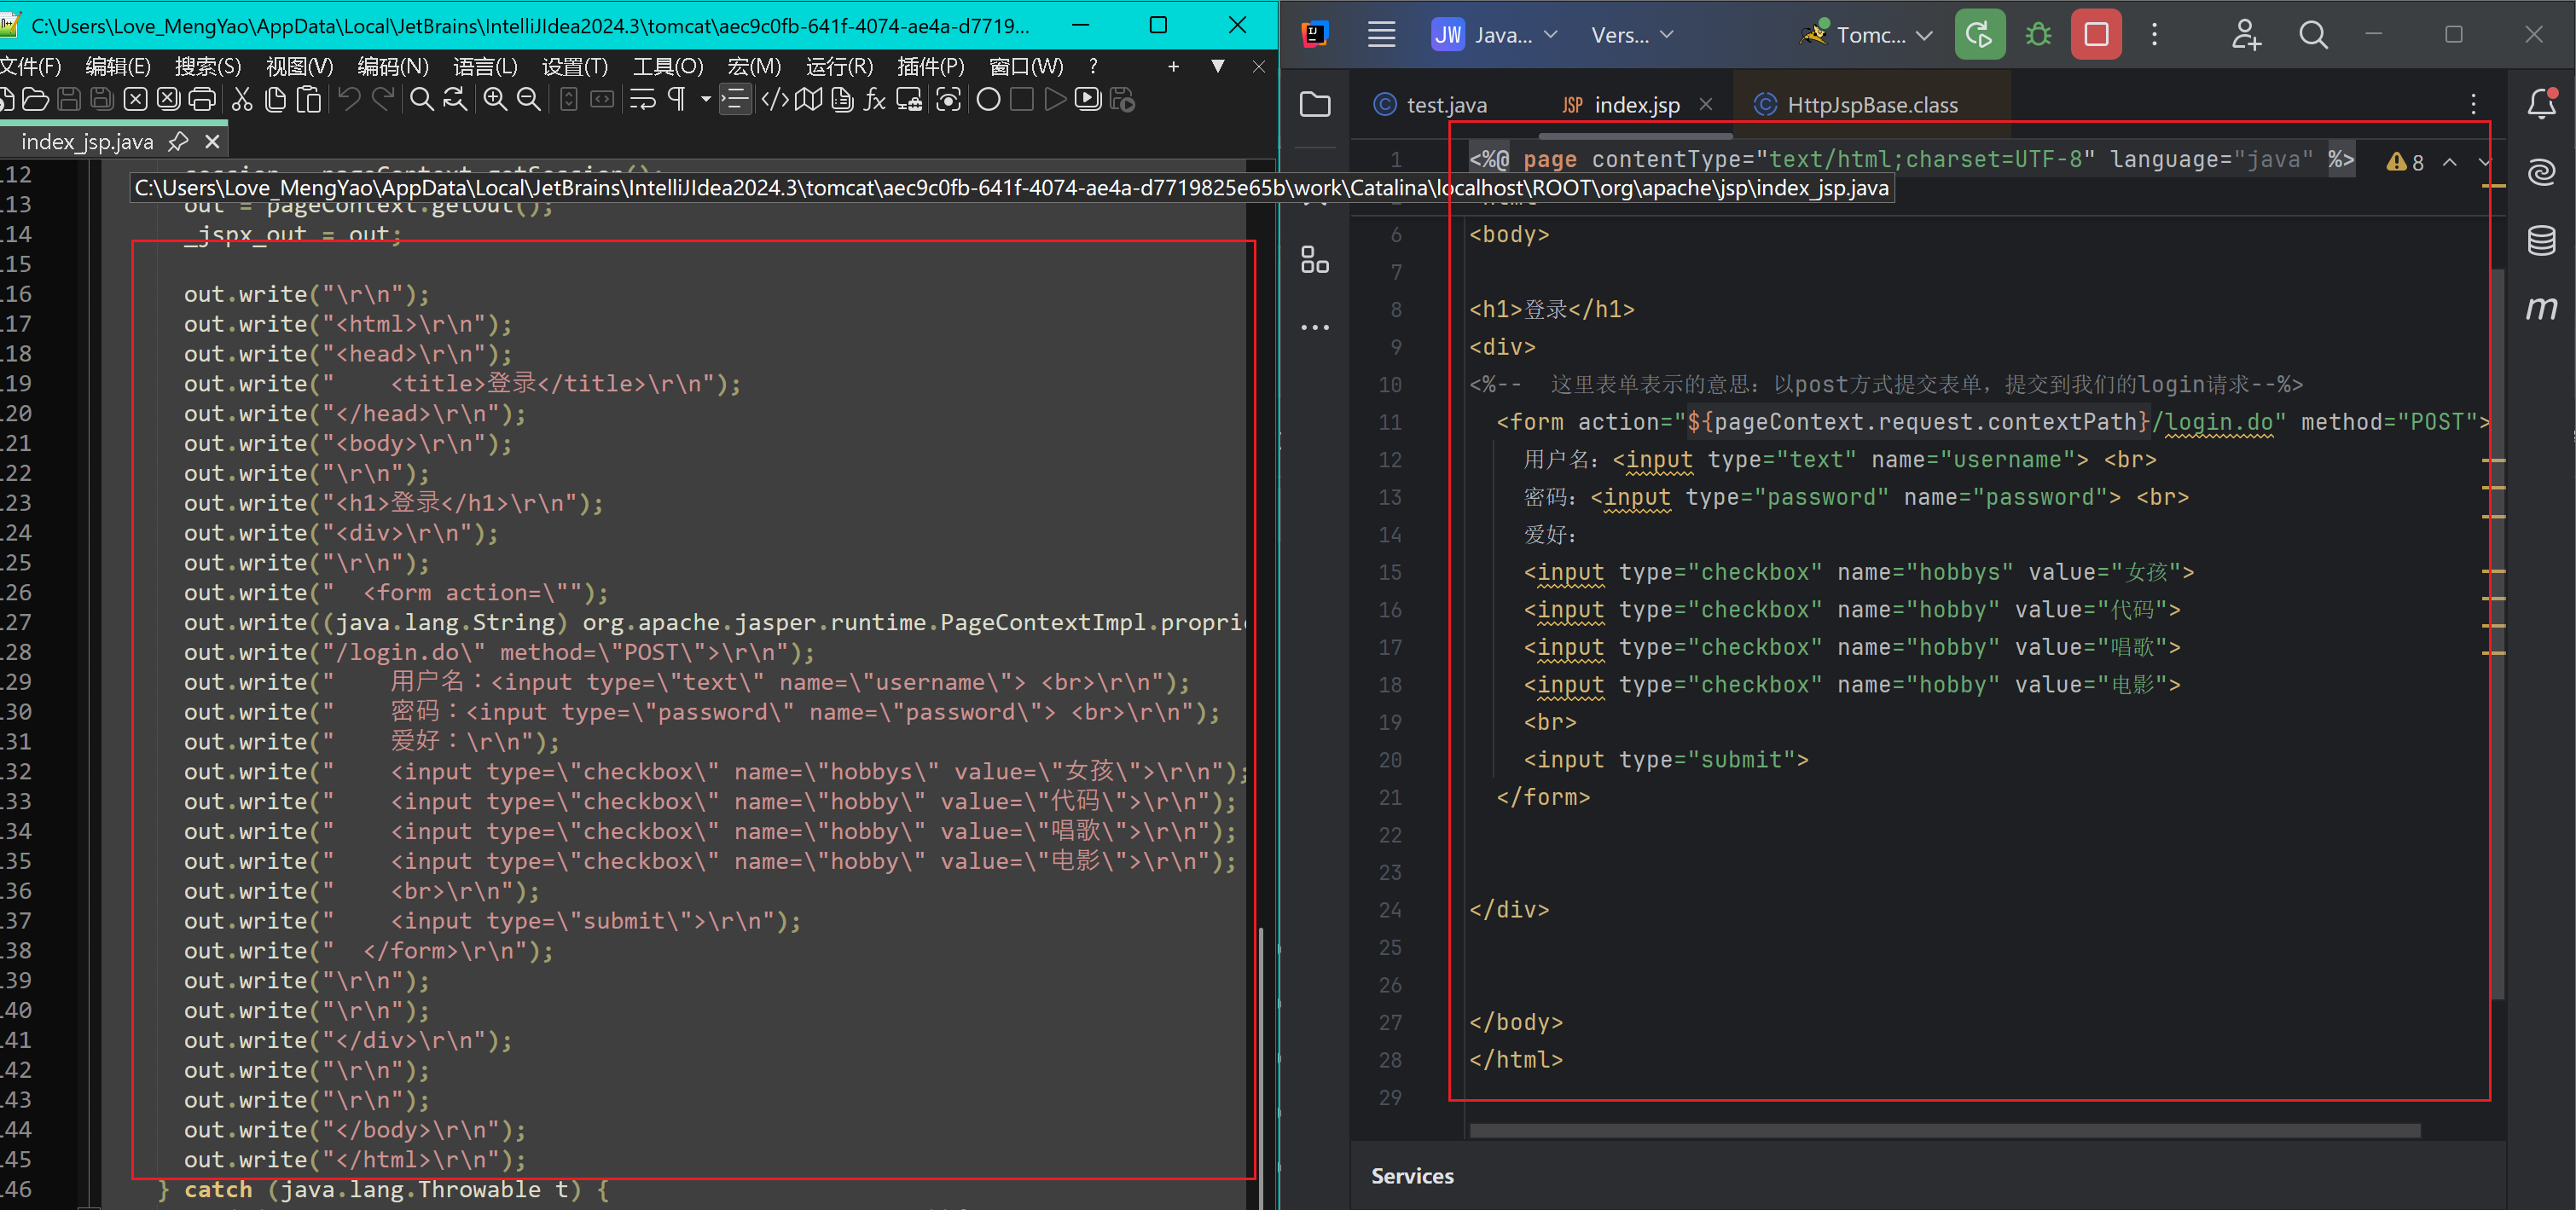Click the Record Macro circle icon
Image resolution: width=2576 pixels, height=1210 pixels.
coord(988,99)
